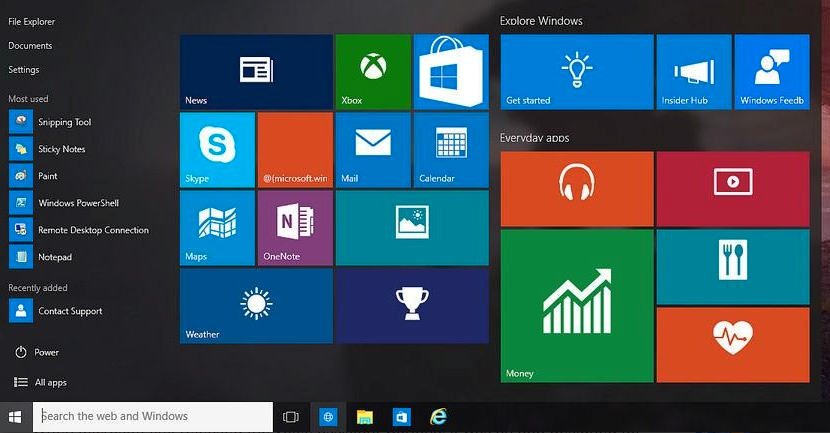Open the Power options menu
The width and height of the screenshot is (830, 433).
(x=46, y=353)
